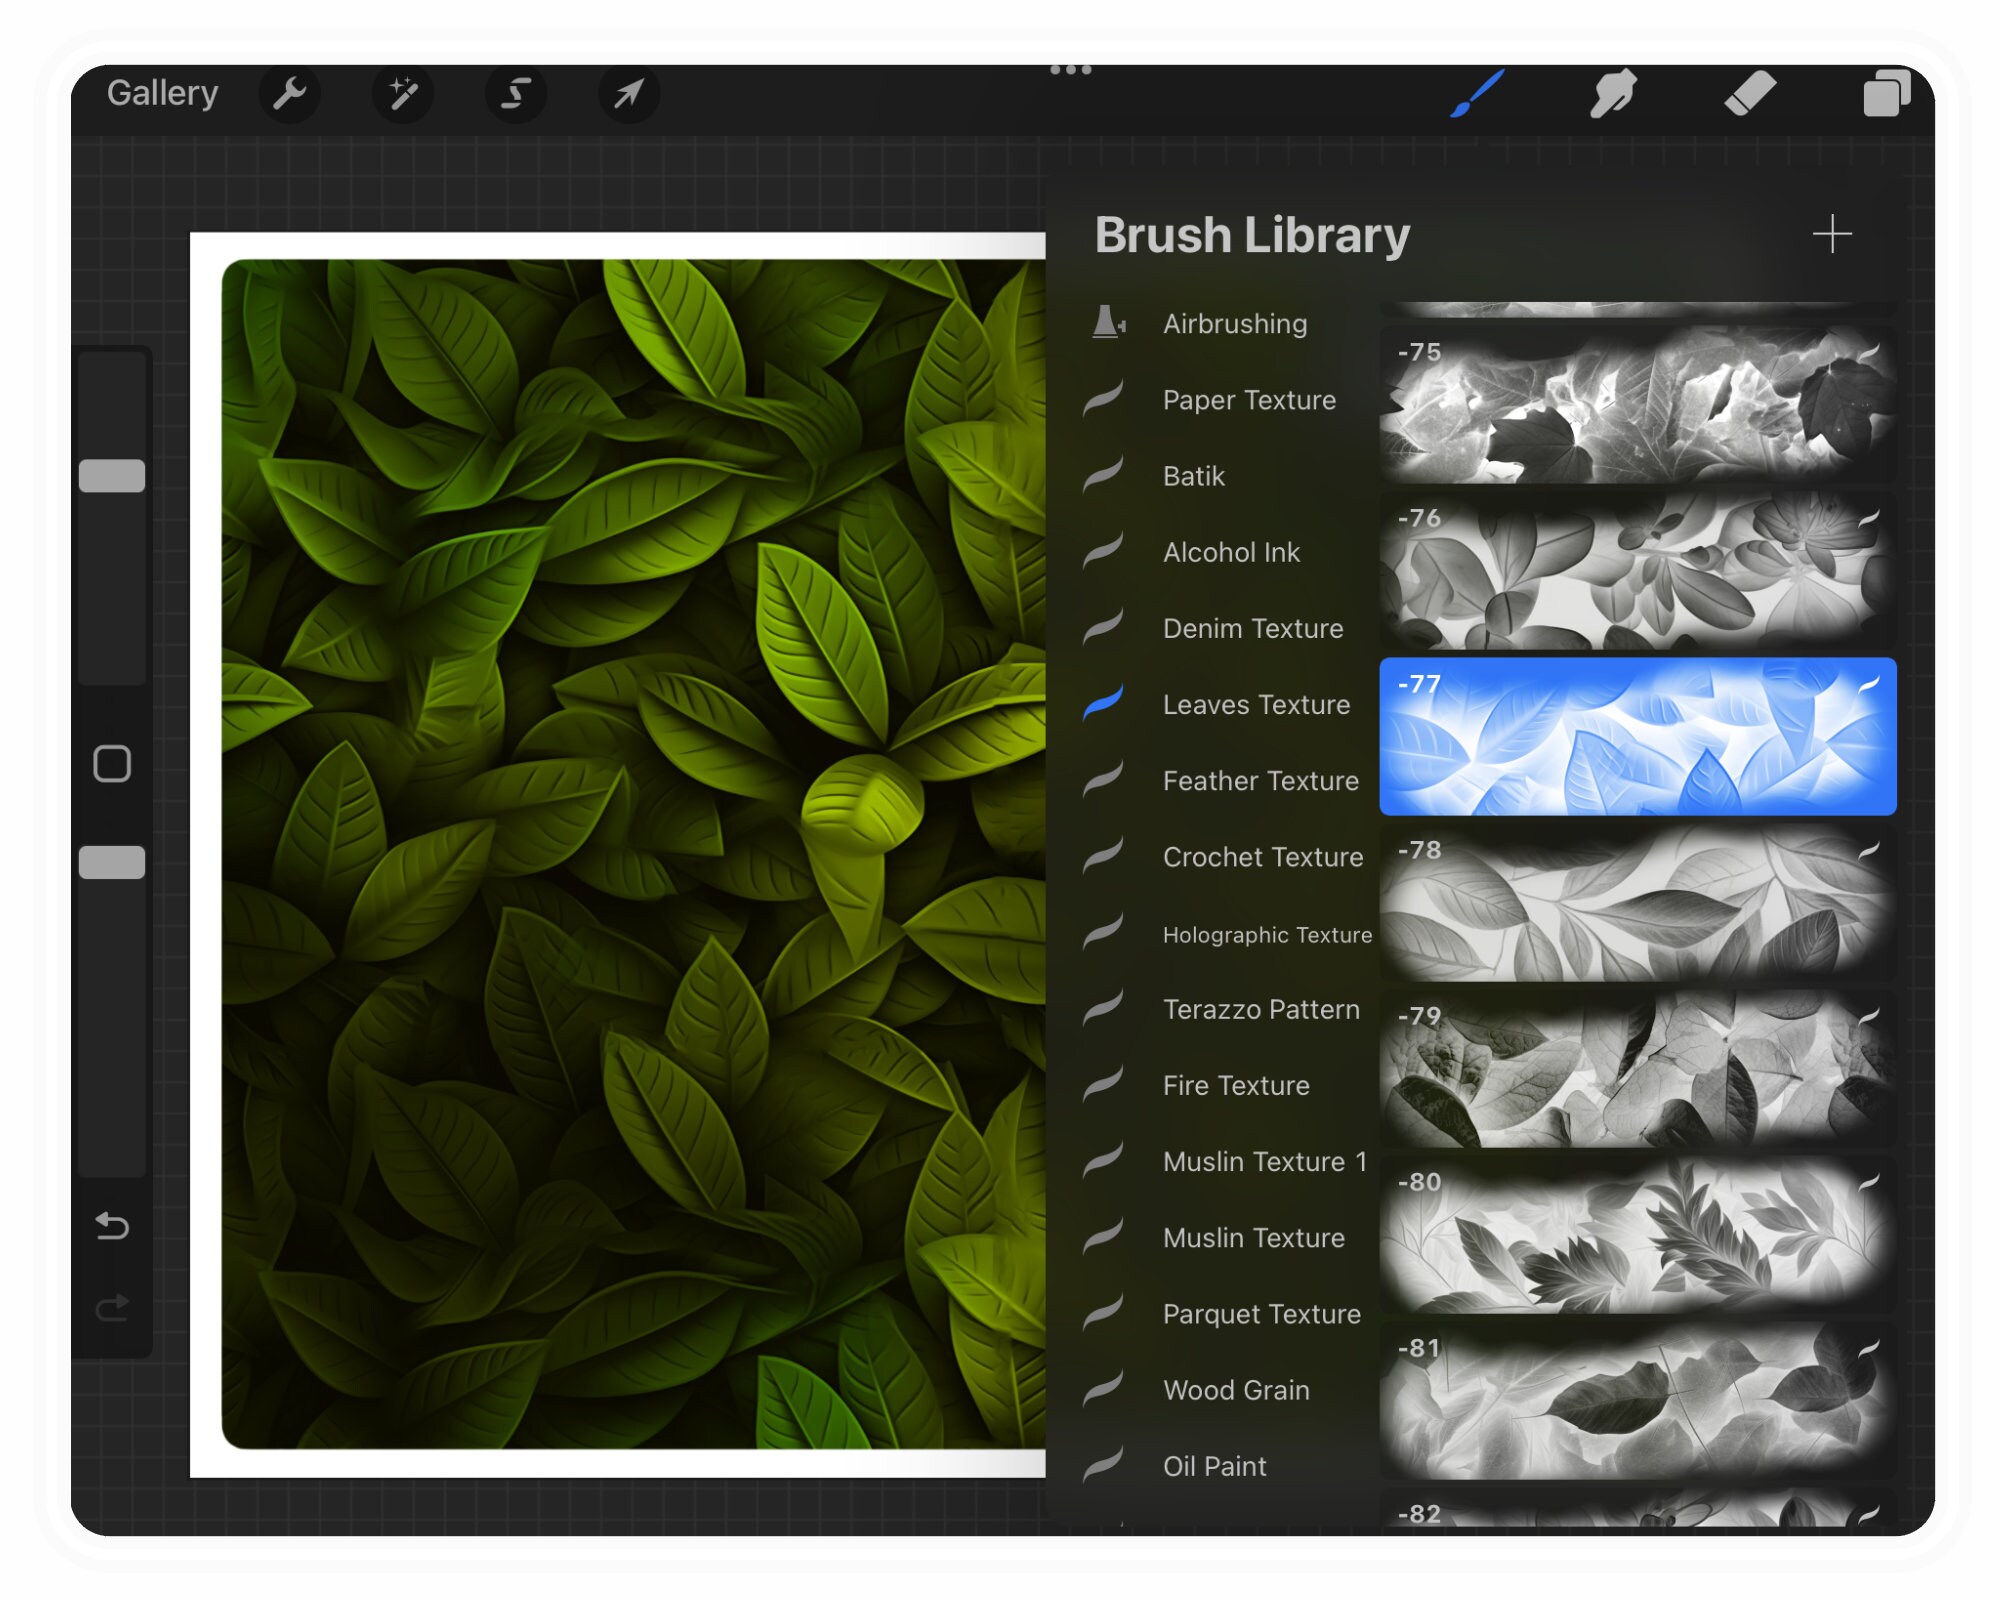
Task: Create a new brush with the plus button
Action: pos(1832,235)
